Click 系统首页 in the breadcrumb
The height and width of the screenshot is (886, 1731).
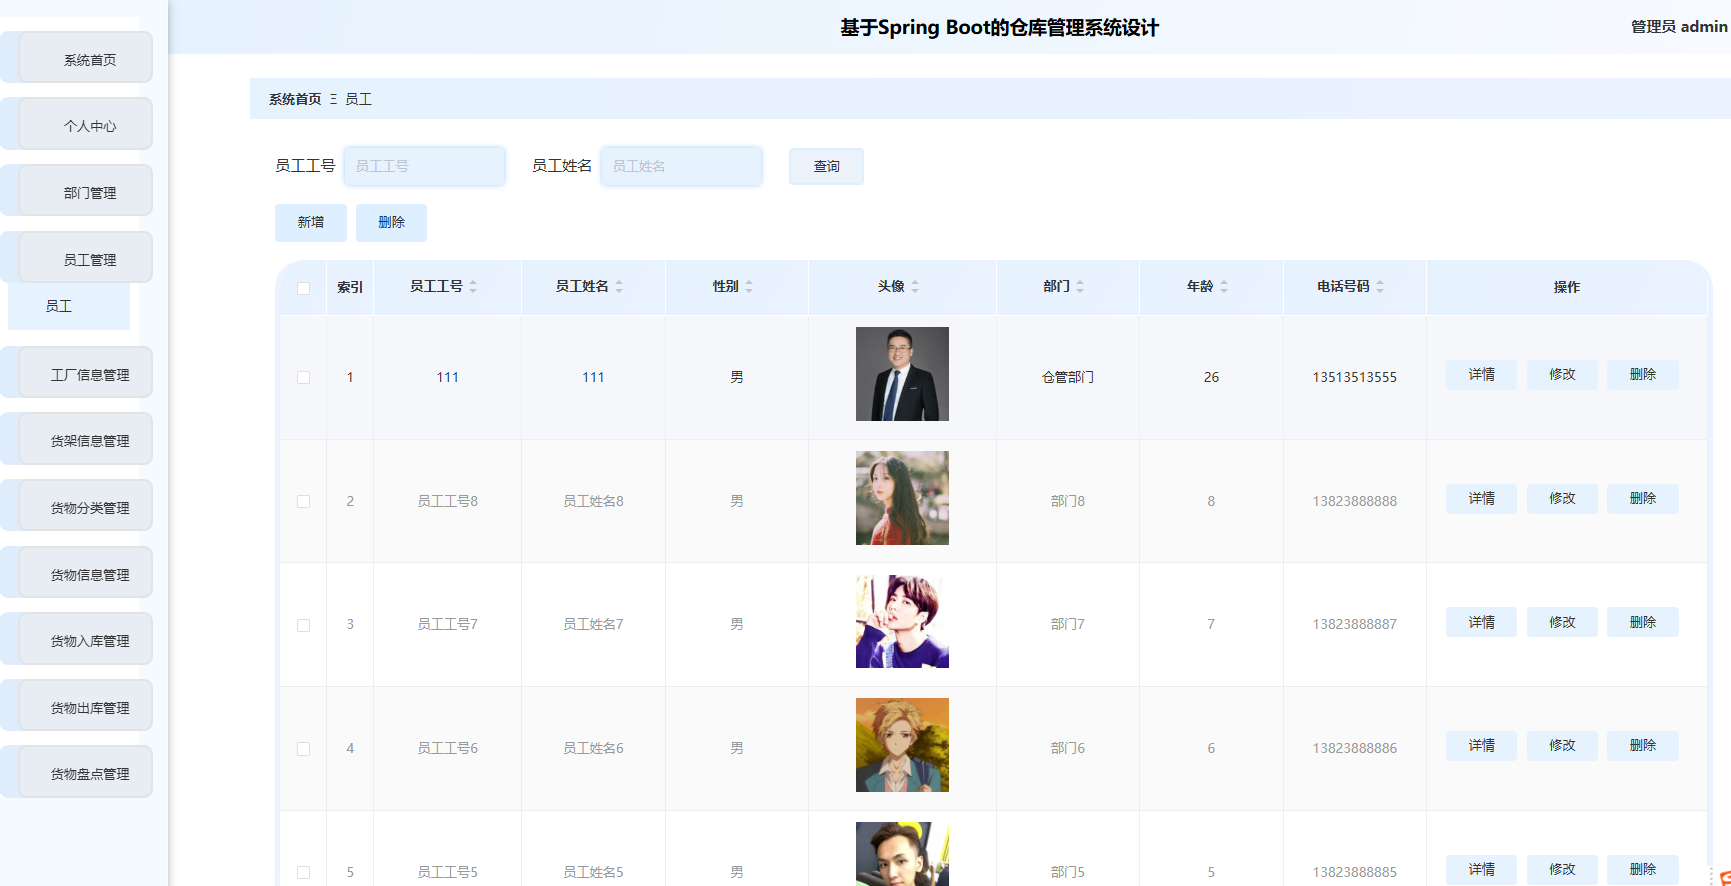295,99
